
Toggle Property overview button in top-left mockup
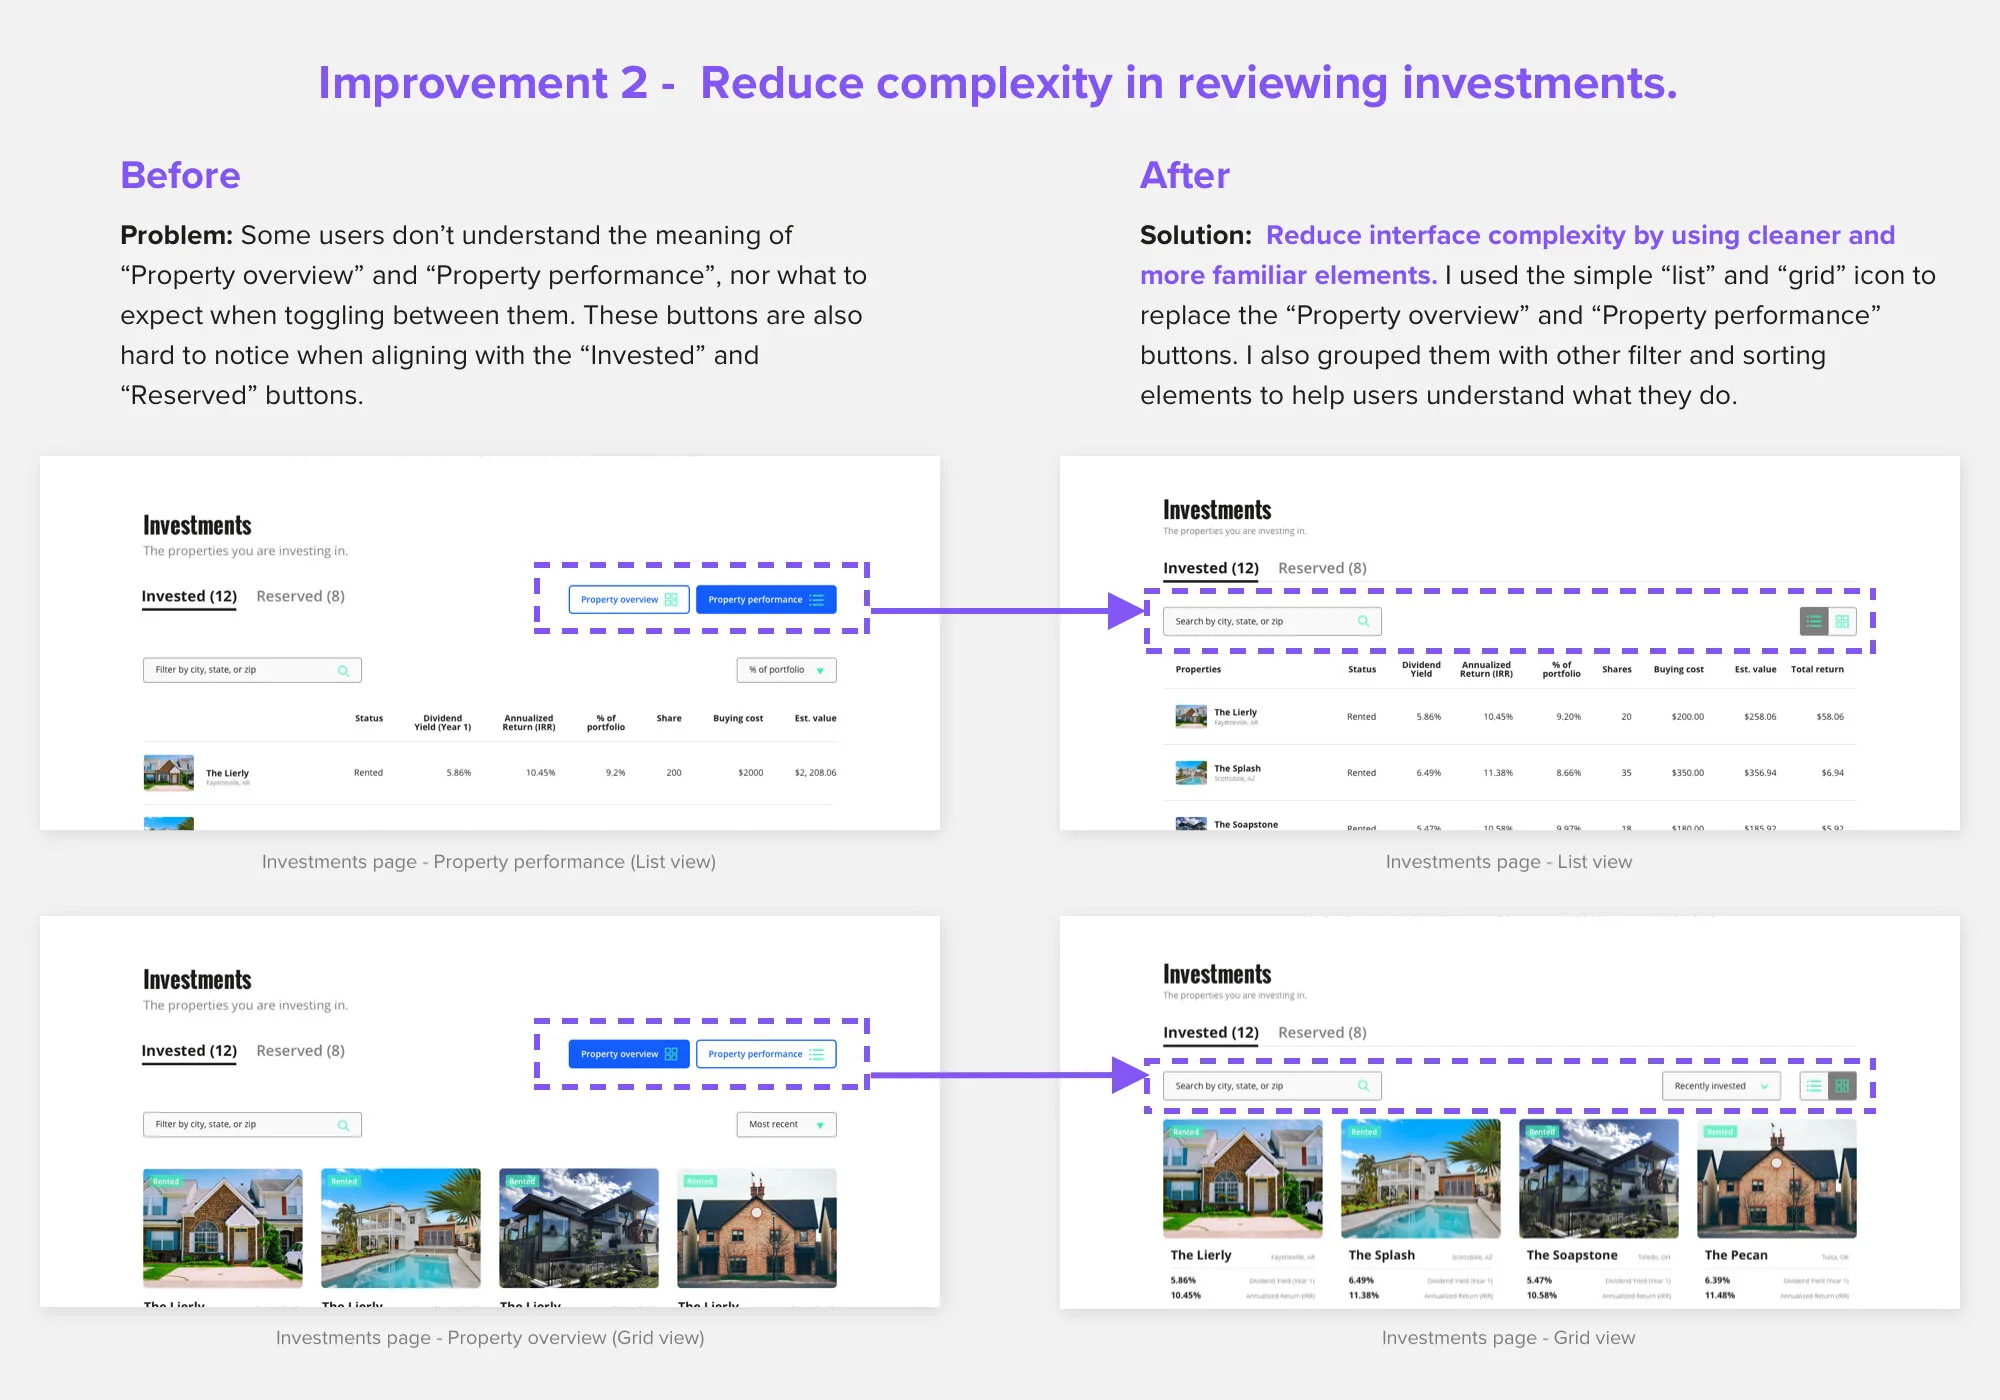pyautogui.click(x=629, y=600)
